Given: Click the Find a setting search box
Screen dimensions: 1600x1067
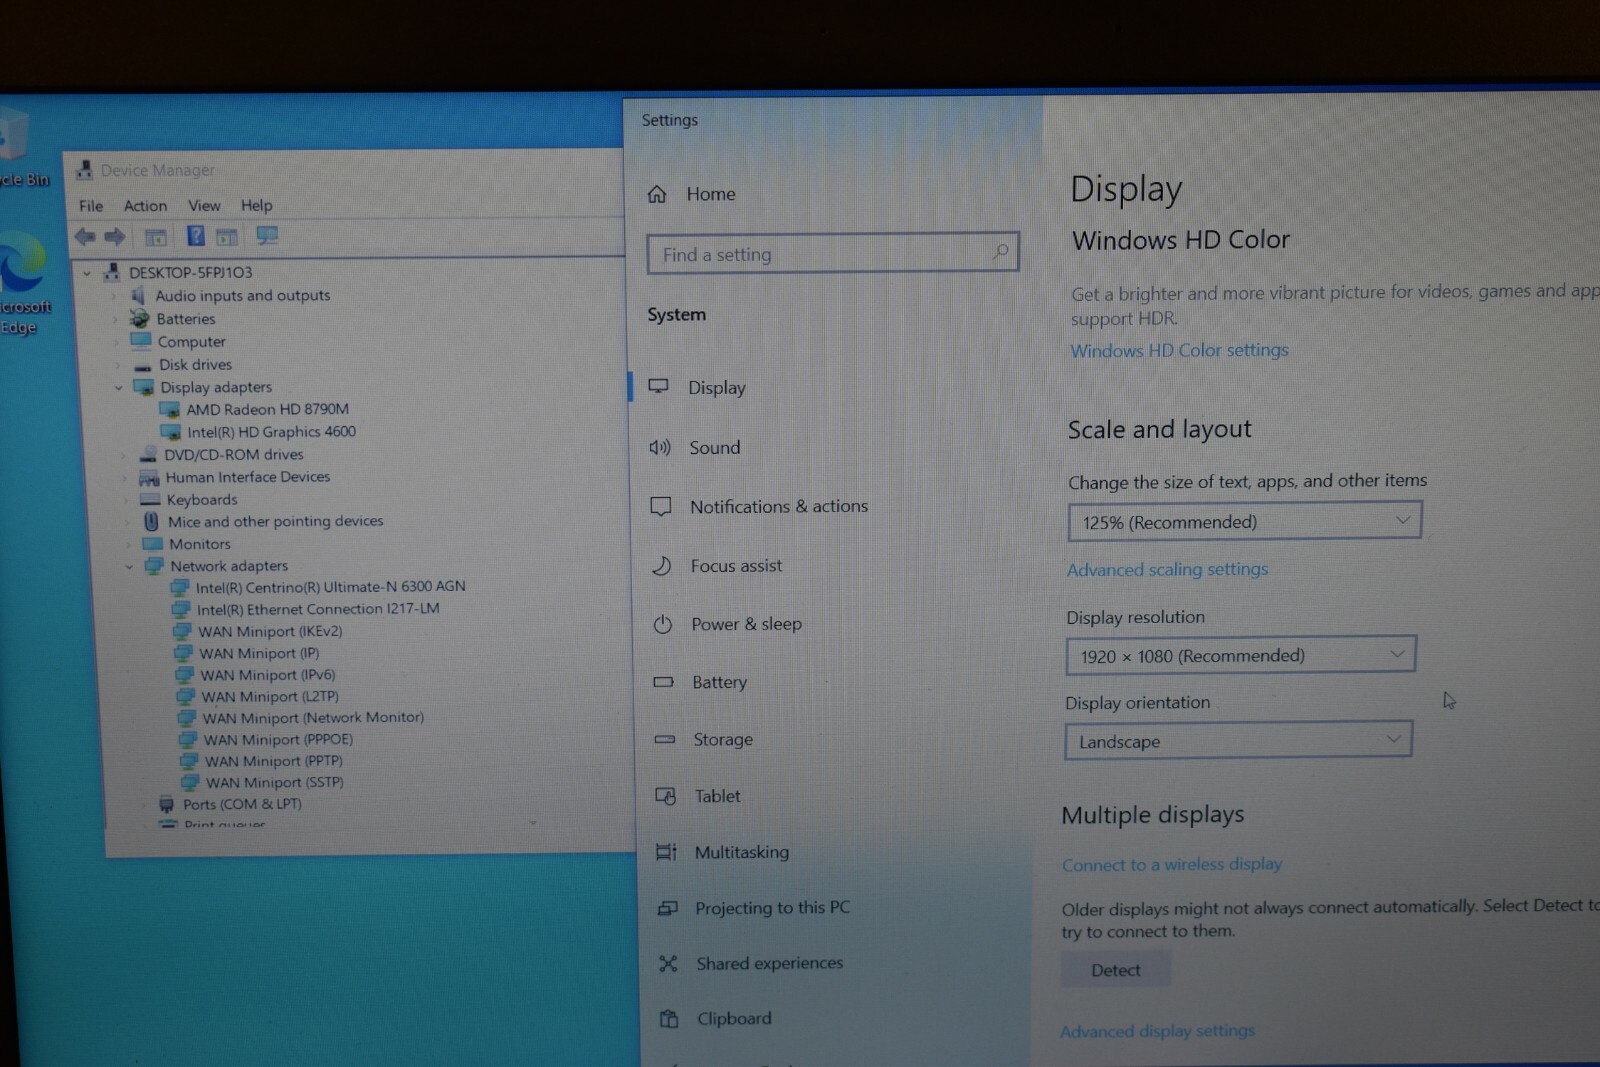Looking at the screenshot, I should (x=833, y=253).
